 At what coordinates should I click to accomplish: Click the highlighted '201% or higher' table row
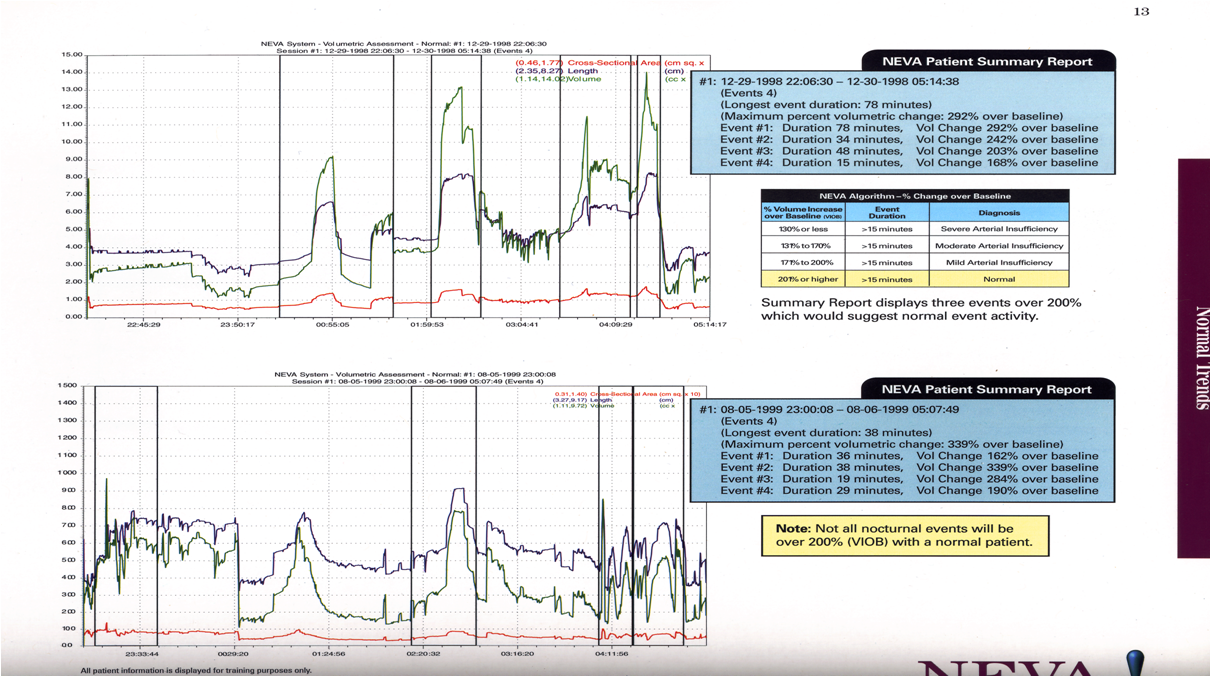[x=914, y=279]
